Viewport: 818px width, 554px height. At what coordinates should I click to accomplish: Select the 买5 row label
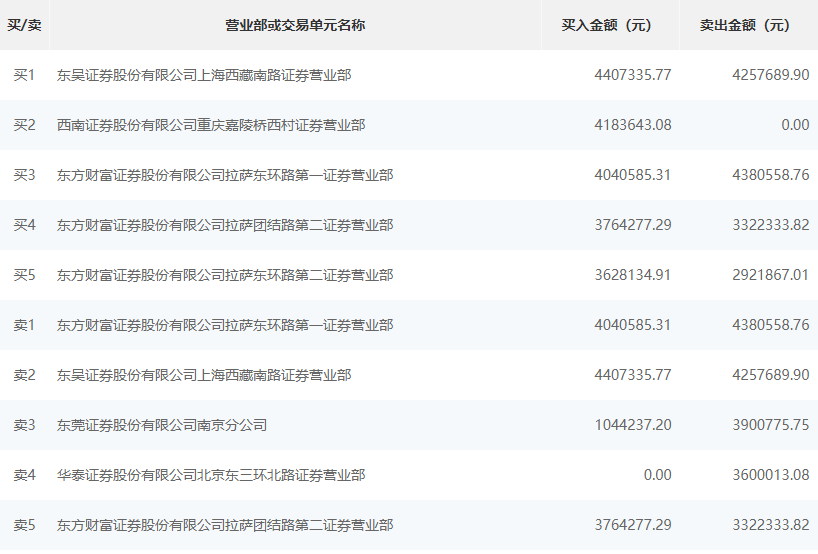click(x=25, y=275)
